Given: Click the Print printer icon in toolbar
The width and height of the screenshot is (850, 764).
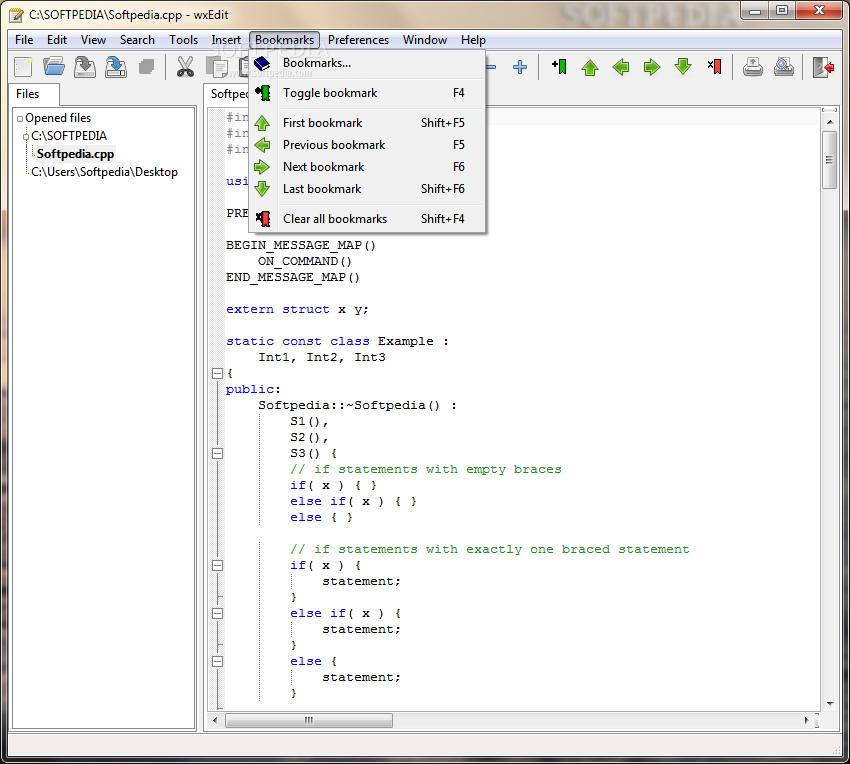Looking at the screenshot, I should [x=754, y=67].
